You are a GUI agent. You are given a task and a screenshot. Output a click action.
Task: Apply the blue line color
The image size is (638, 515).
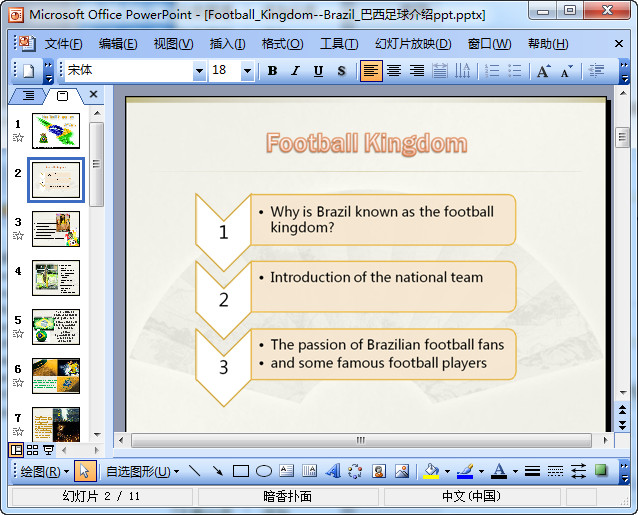pyautogui.click(x=465, y=471)
